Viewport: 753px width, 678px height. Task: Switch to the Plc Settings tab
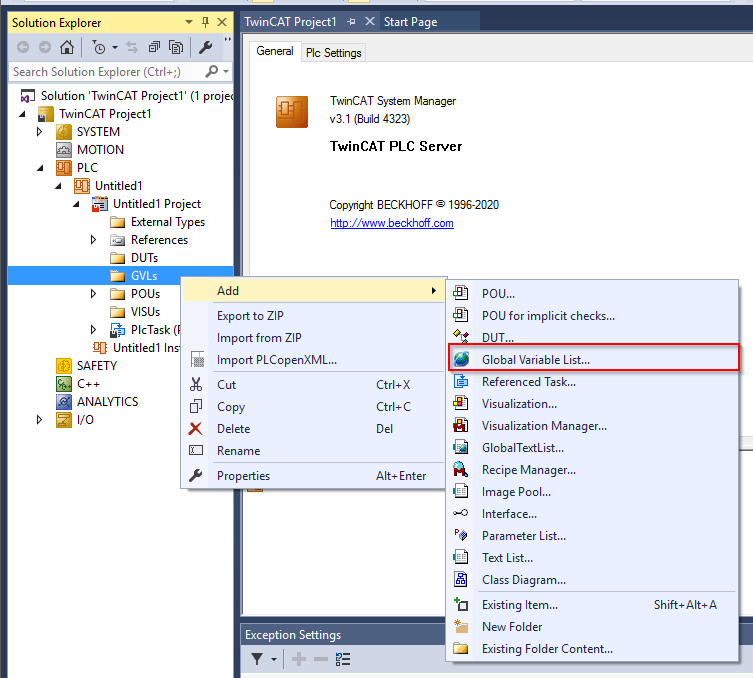click(333, 52)
